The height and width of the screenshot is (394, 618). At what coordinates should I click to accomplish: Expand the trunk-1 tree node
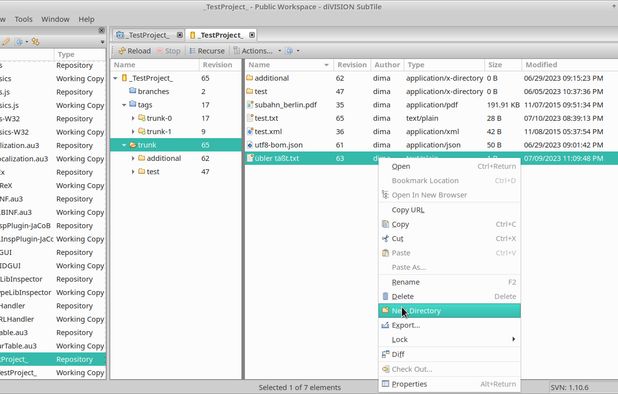coord(133,132)
